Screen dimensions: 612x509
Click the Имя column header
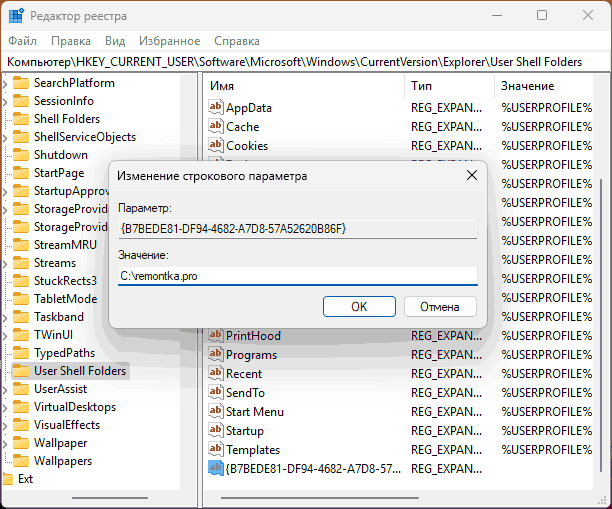(300, 86)
